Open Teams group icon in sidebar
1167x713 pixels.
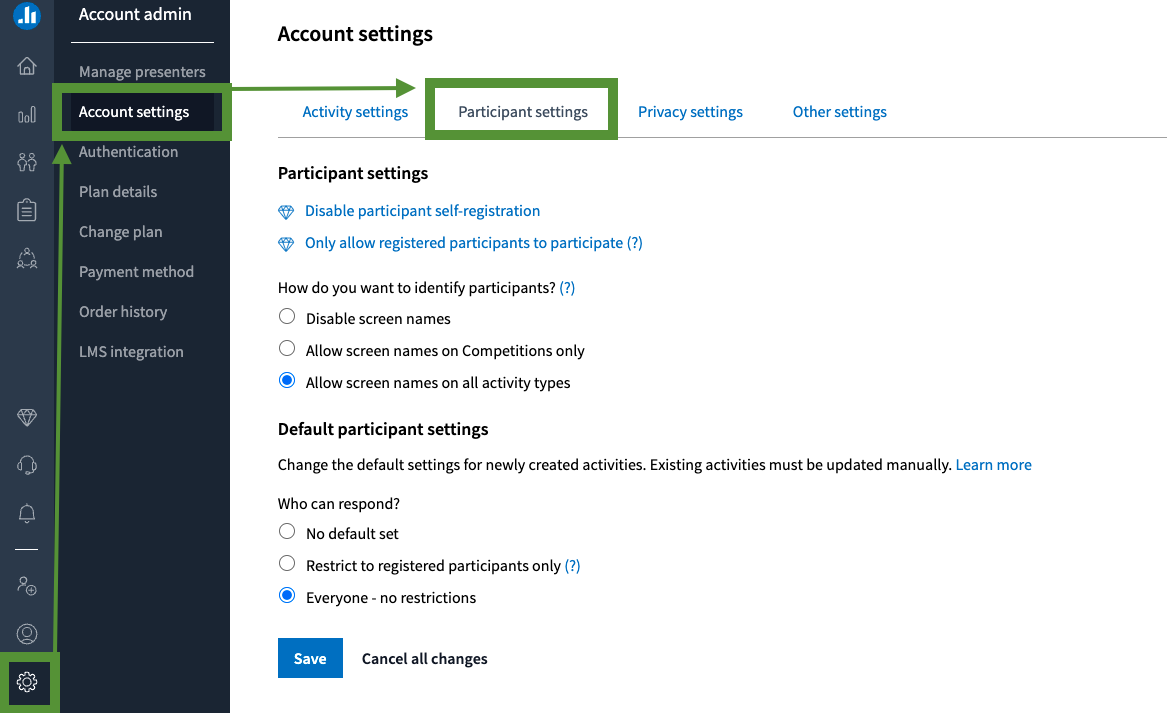(27, 258)
